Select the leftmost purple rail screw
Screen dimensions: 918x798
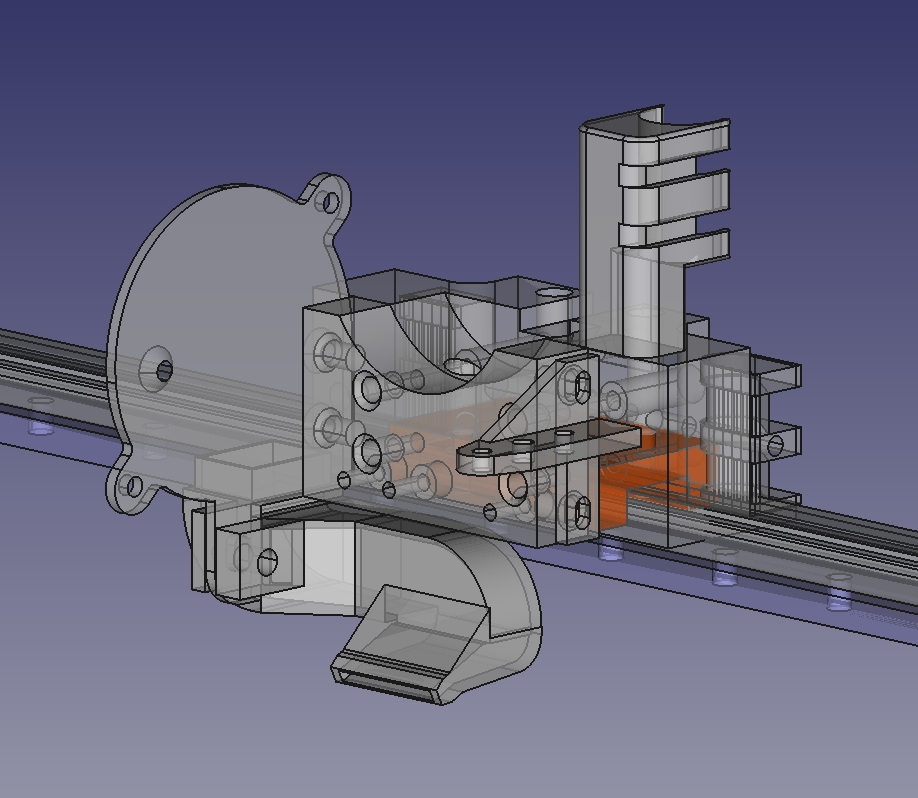(x=40, y=427)
